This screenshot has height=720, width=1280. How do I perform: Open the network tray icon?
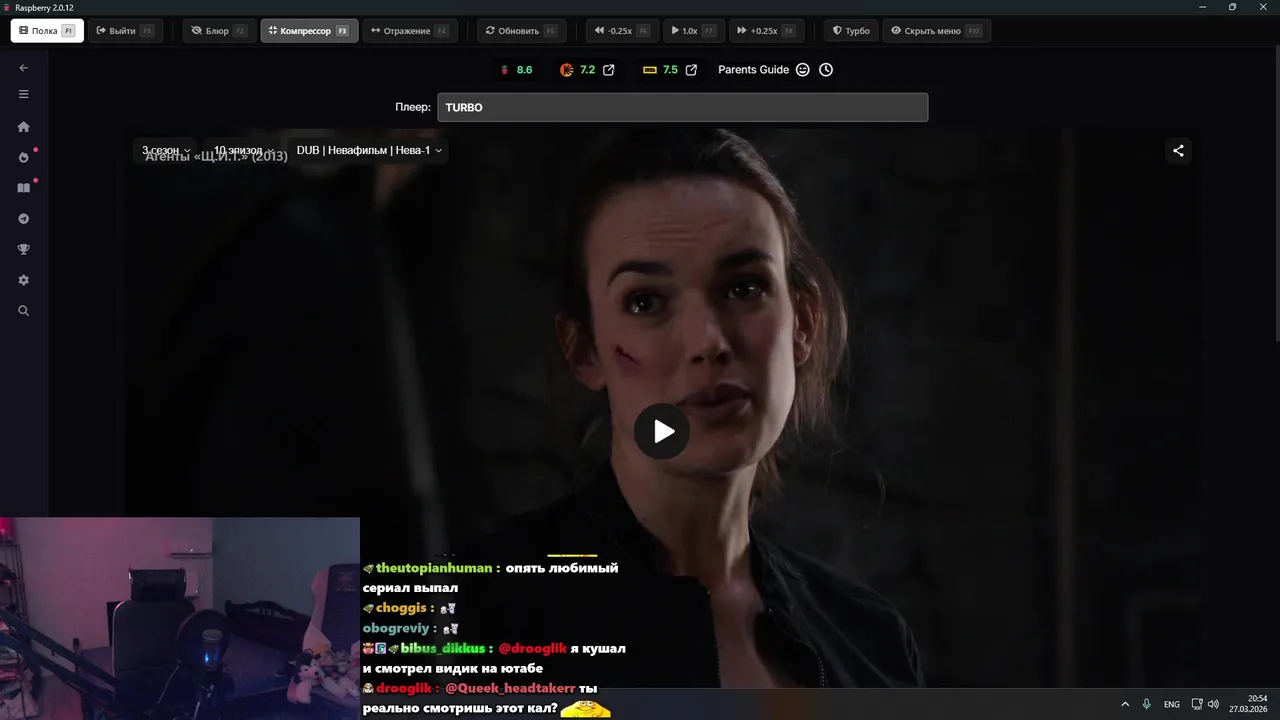click(x=1197, y=704)
